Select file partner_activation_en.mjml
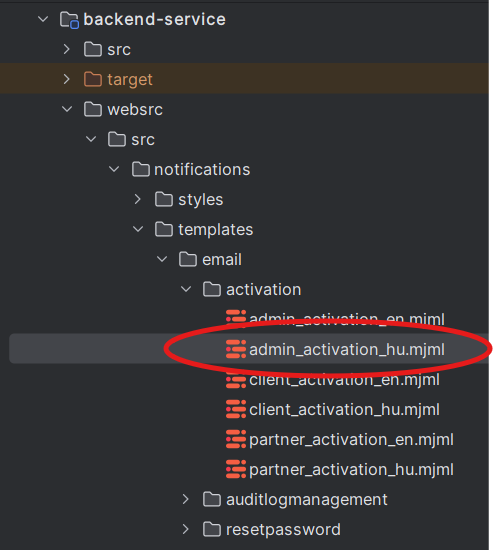494x550 pixels. click(351, 440)
